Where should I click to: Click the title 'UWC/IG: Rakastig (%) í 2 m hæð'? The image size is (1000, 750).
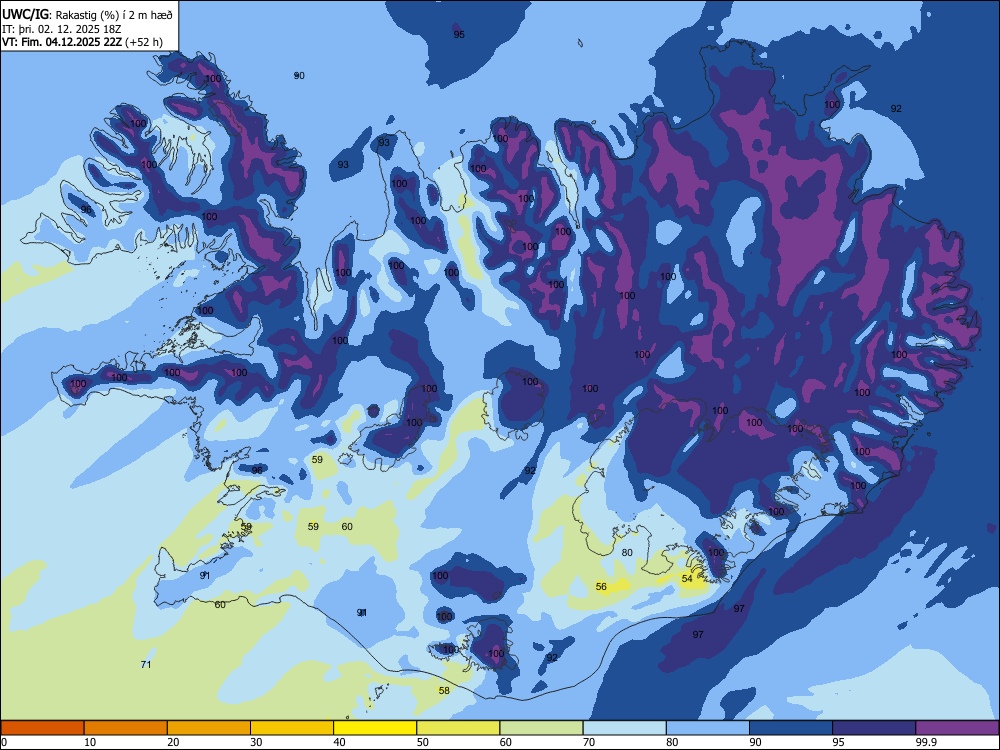point(87,14)
